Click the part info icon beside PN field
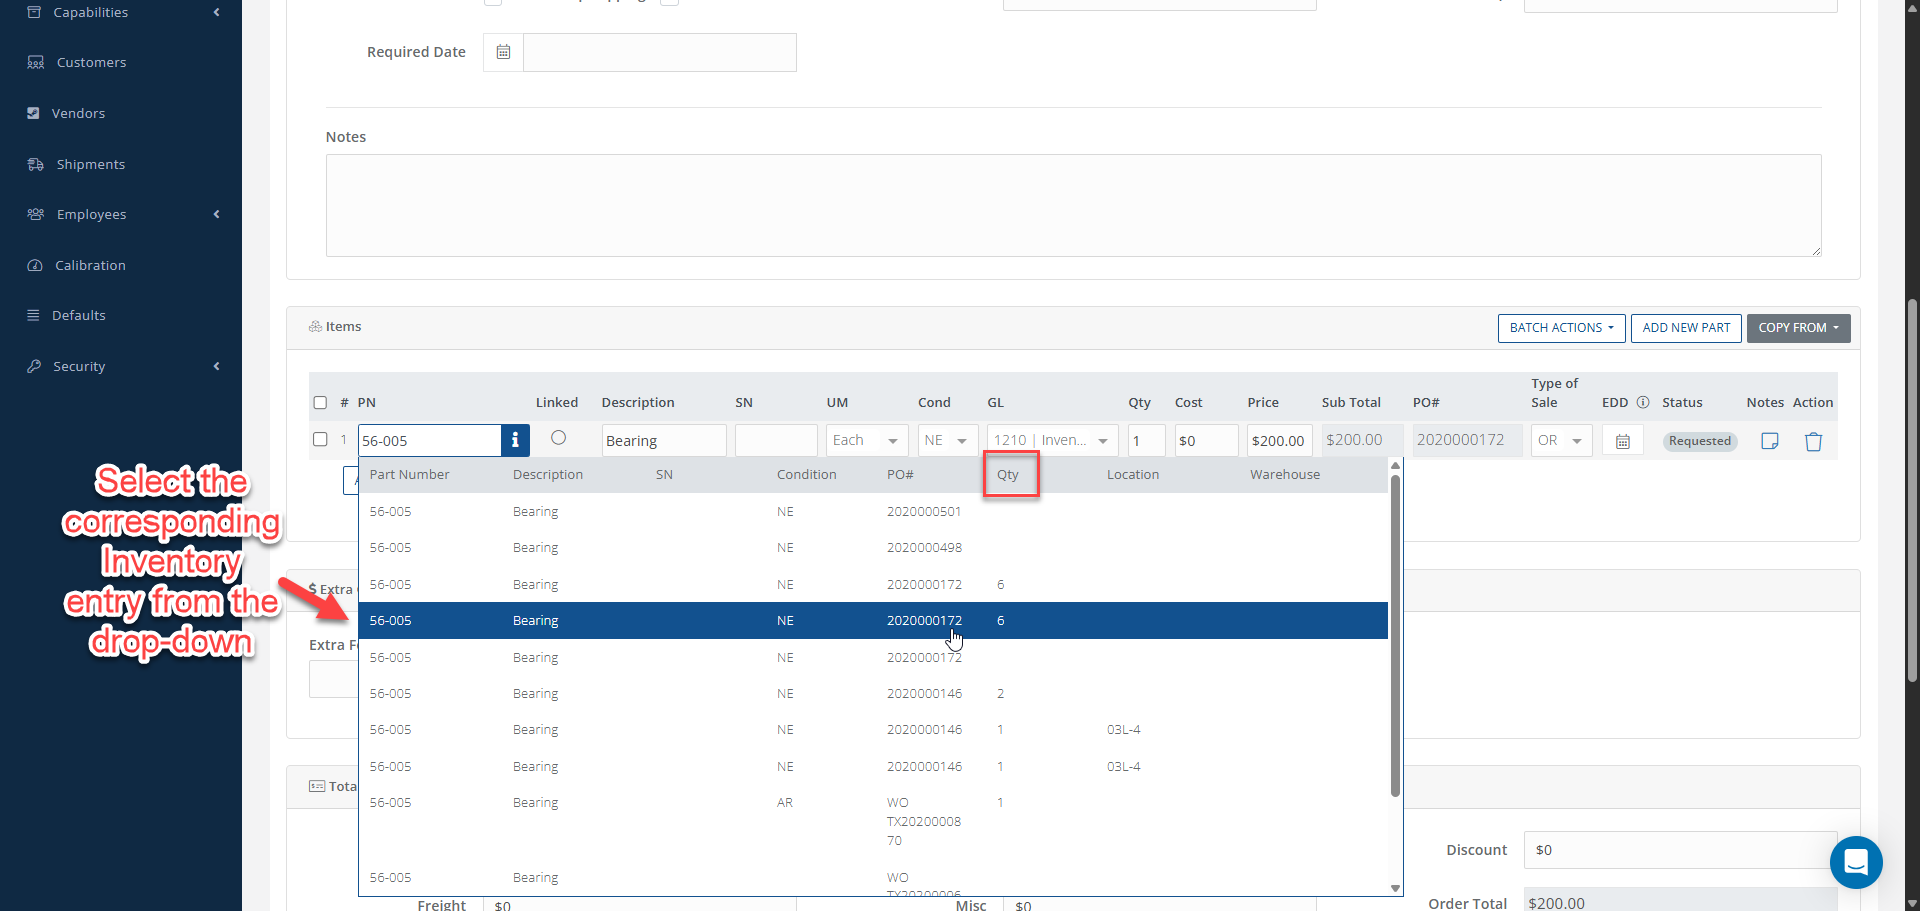 pos(515,440)
